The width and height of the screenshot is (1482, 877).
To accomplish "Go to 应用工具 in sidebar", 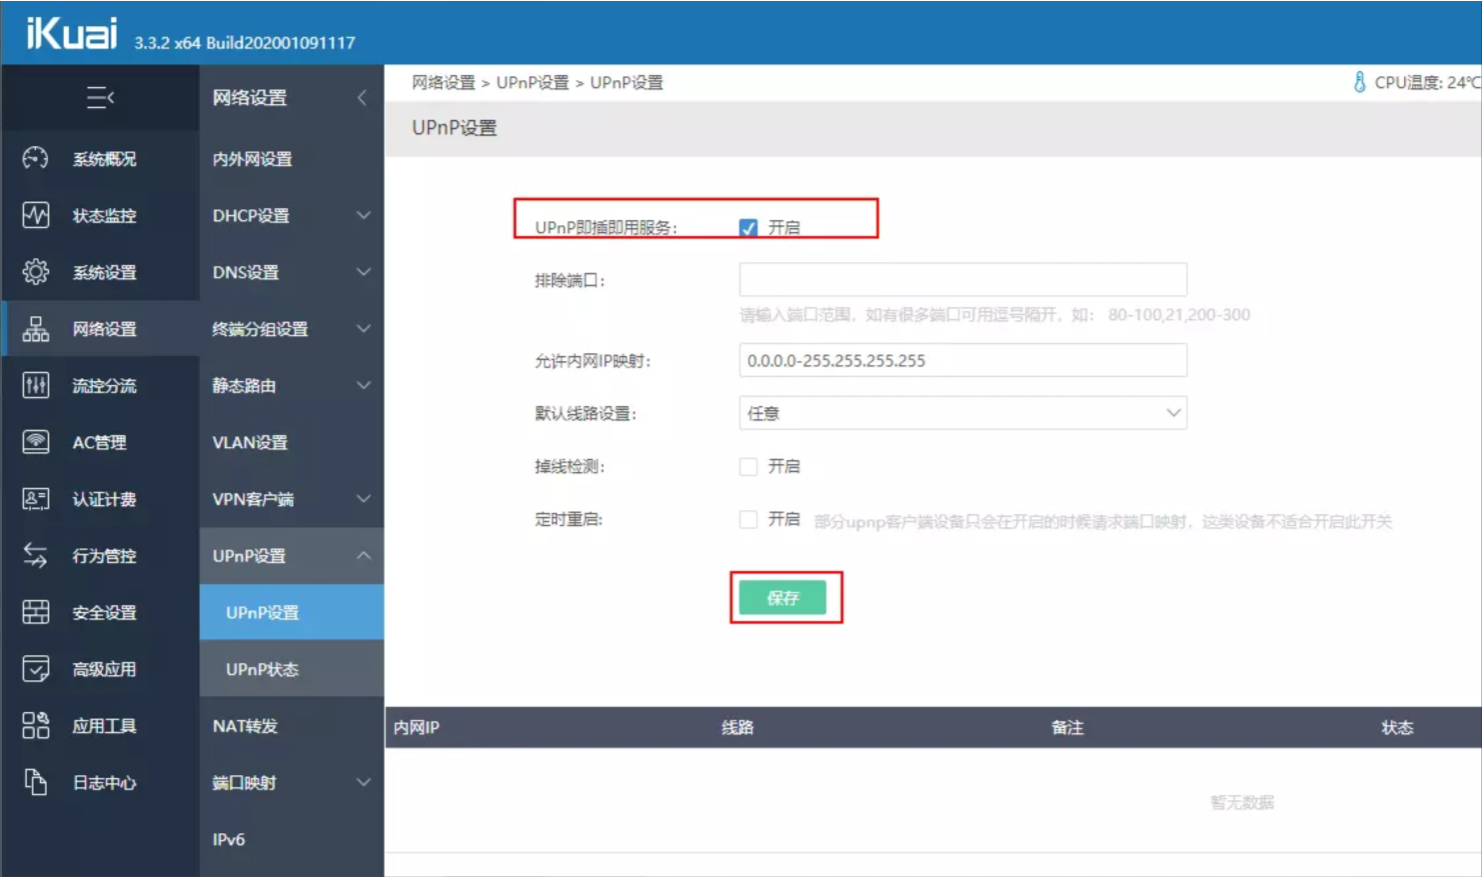I will pyautogui.click(x=104, y=726).
